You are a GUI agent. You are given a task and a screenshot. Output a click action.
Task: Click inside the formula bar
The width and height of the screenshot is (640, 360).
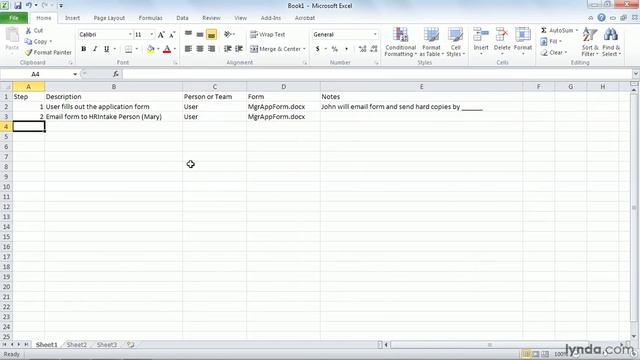[378, 74]
